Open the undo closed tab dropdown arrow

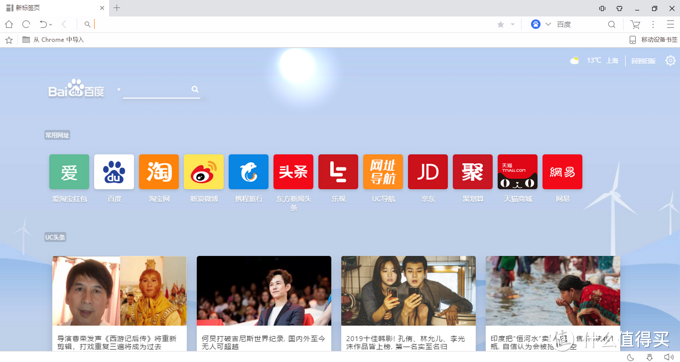51,25
